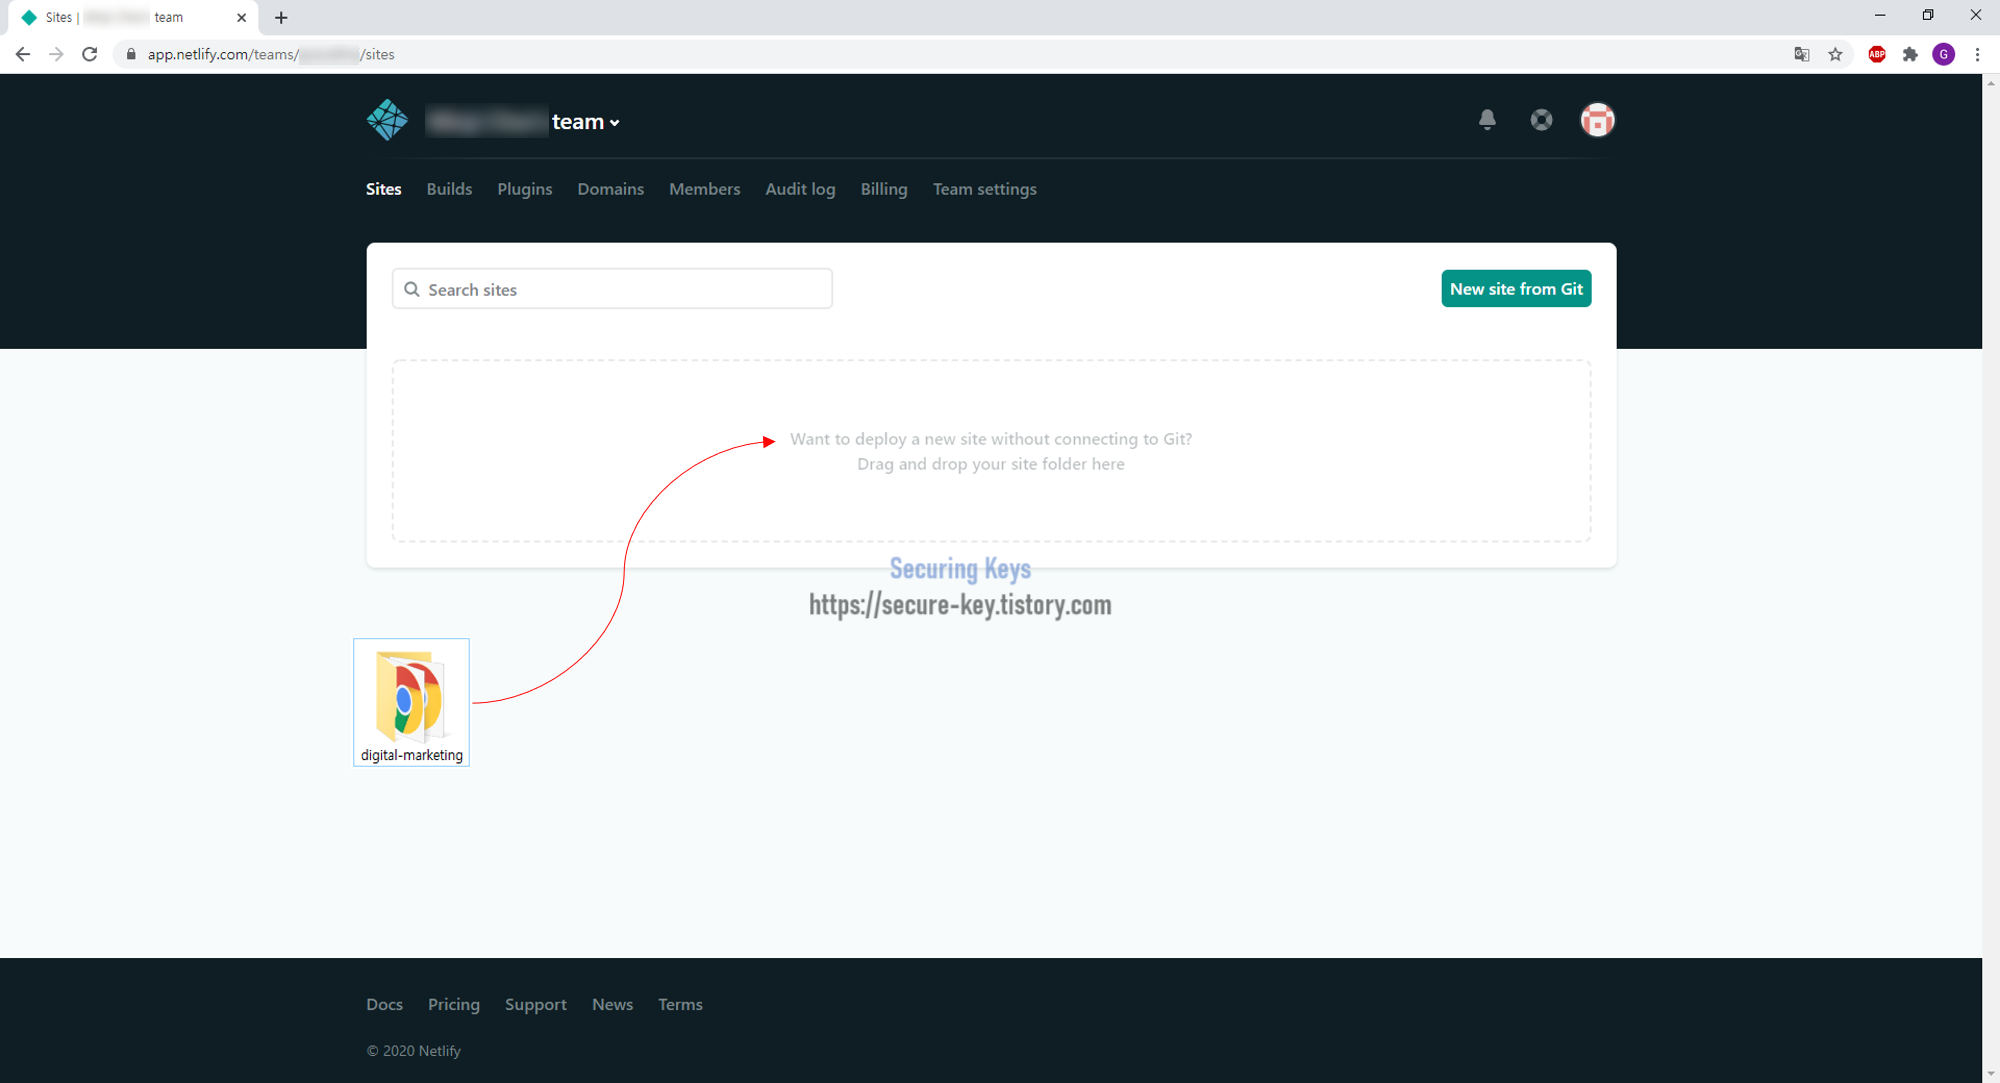Click the New site from Git button

coord(1515,289)
